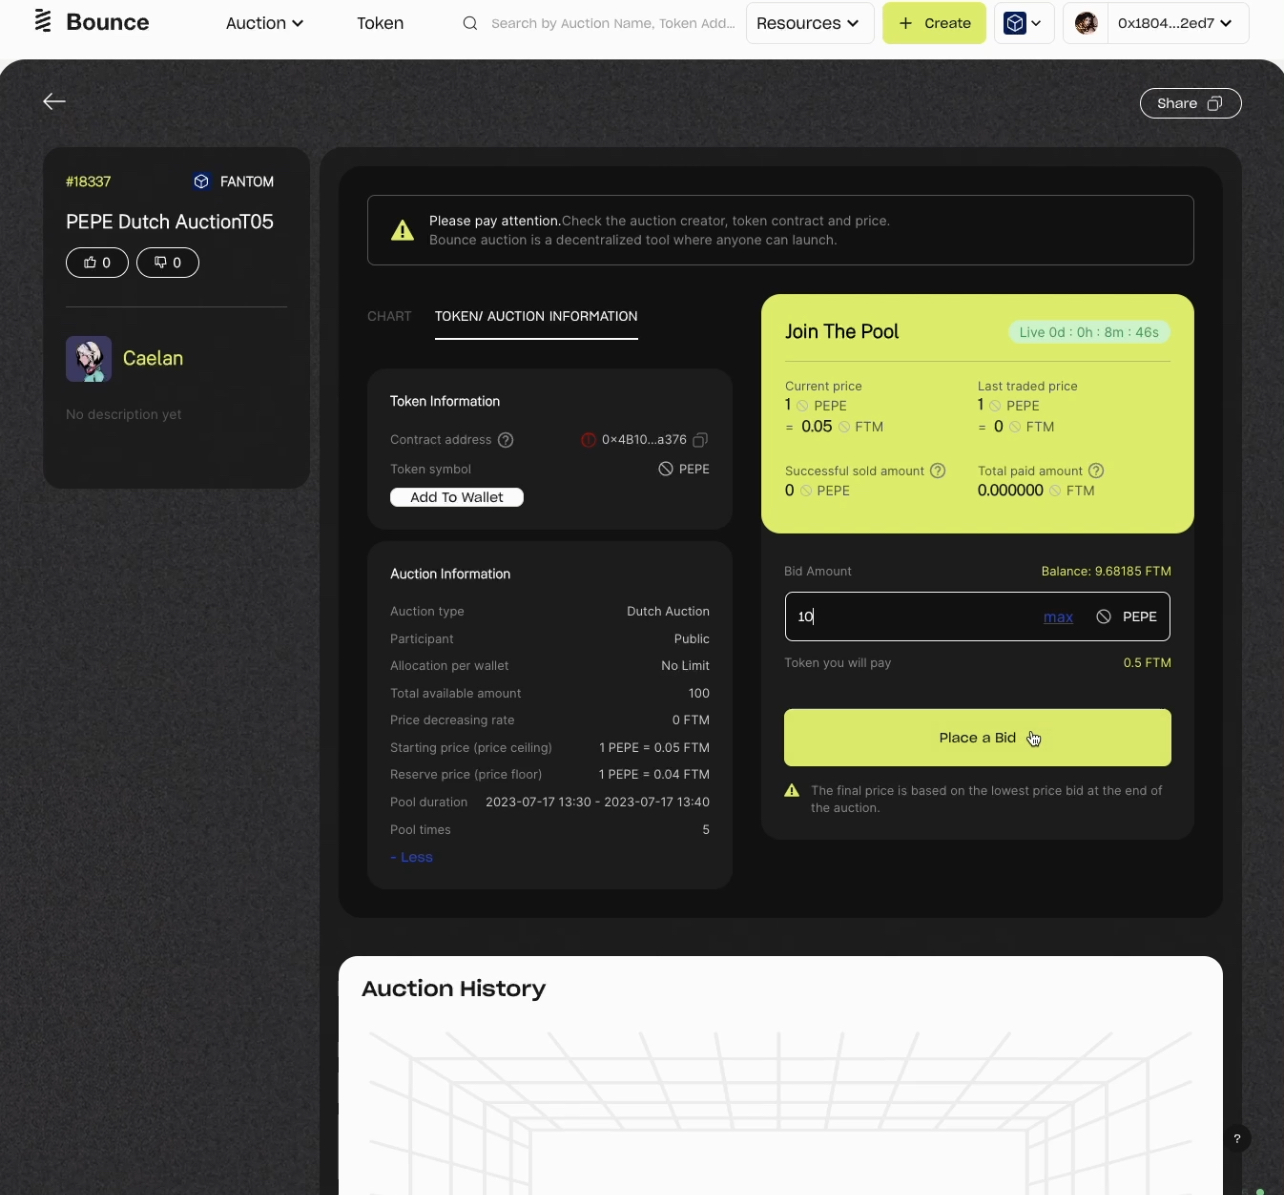Open the Auction dropdown menu

[264, 23]
